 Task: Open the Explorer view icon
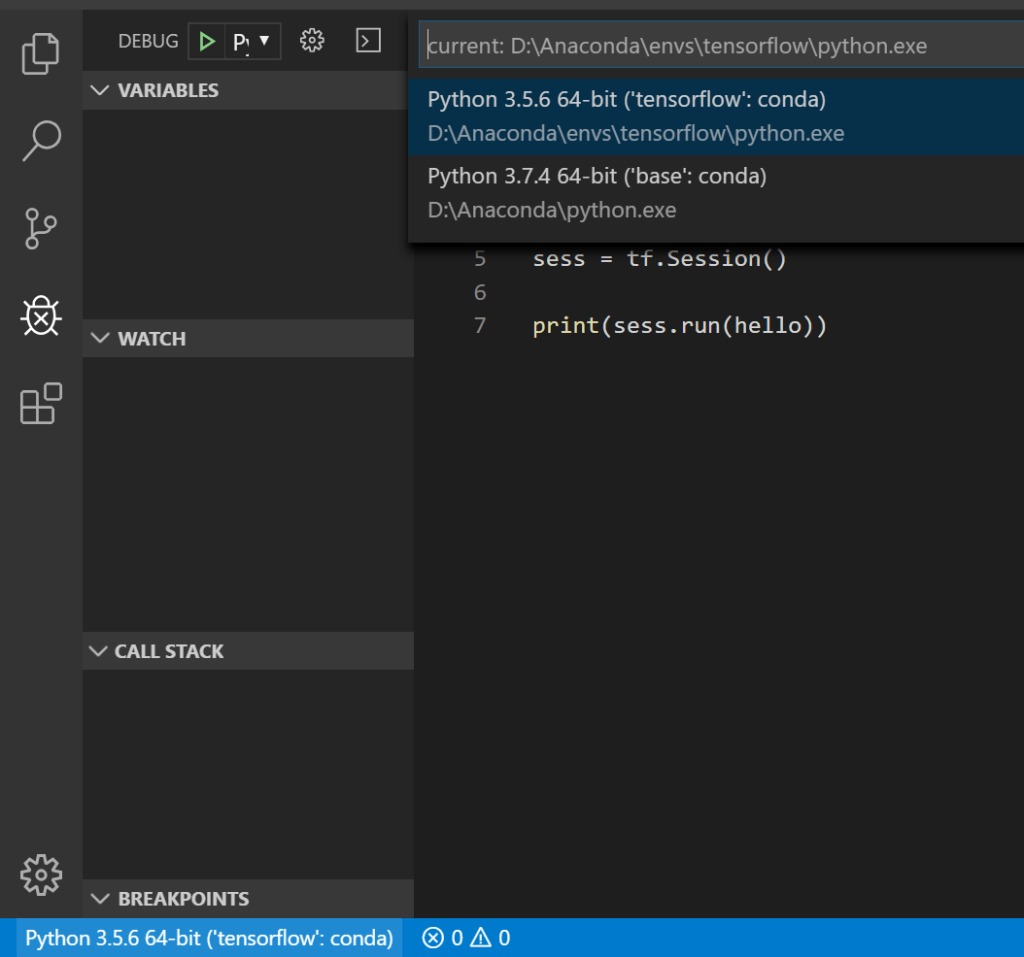[x=41, y=54]
